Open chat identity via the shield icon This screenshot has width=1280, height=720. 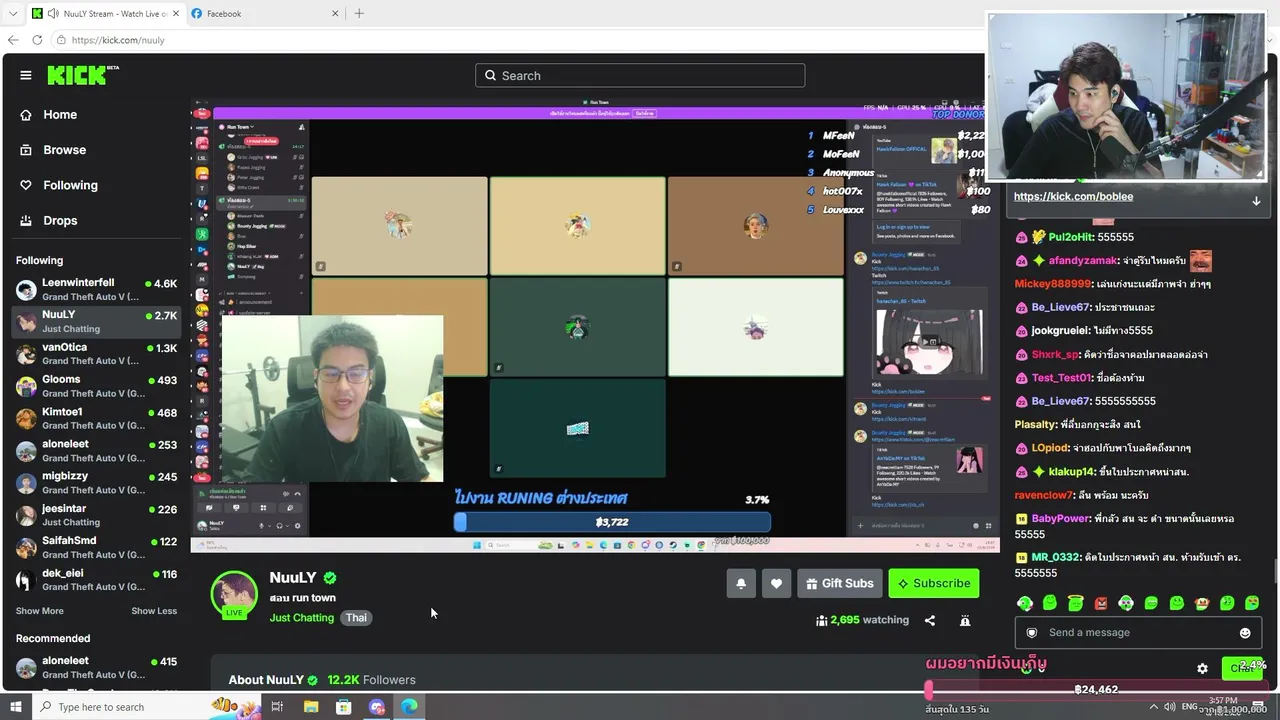(1032, 633)
